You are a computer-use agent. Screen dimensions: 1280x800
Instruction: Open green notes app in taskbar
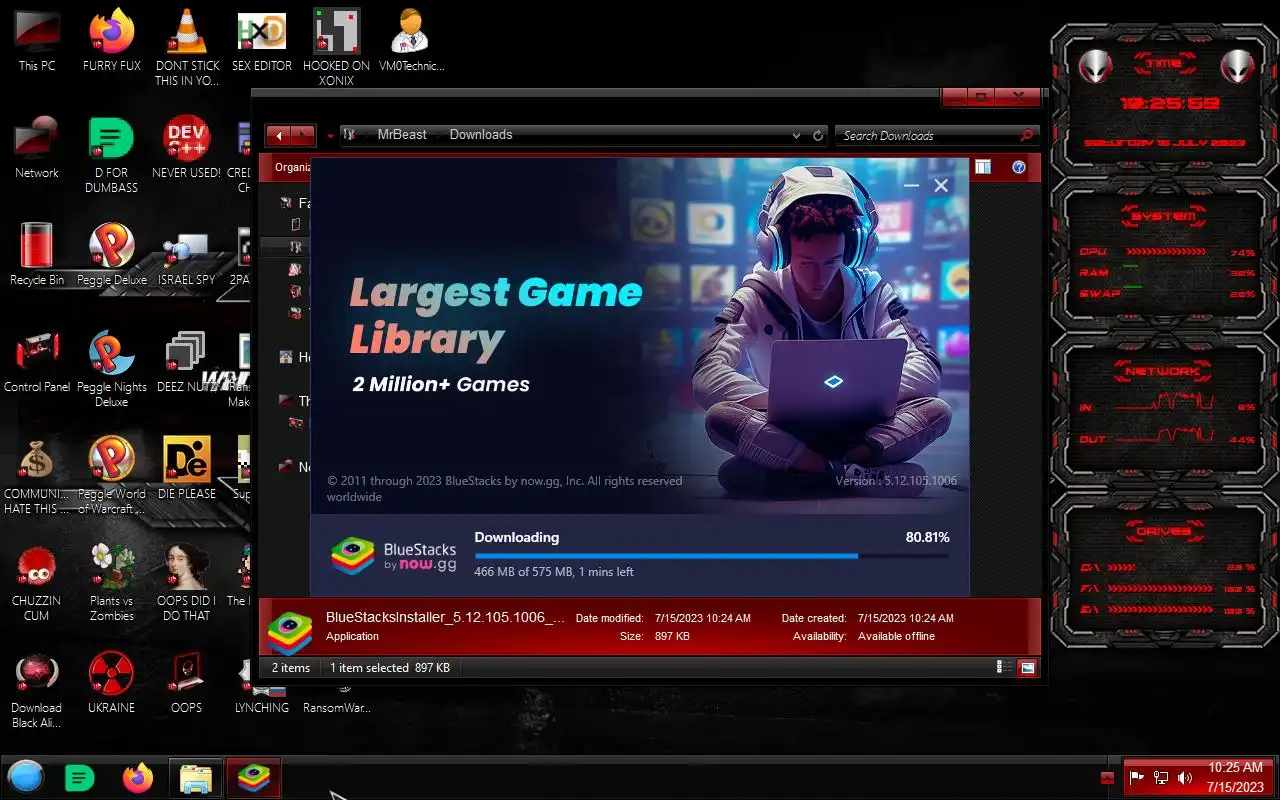pos(79,778)
